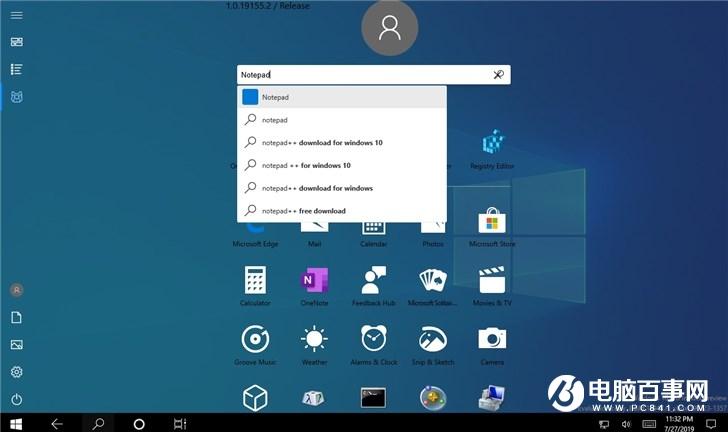Viewport: 728px width, 432px height.
Task: Open the touch keyboard tray icon
Action: pos(649,424)
